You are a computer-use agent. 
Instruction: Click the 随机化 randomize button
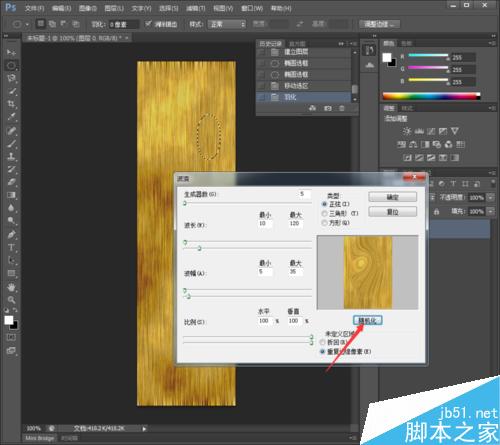click(x=367, y=321)
